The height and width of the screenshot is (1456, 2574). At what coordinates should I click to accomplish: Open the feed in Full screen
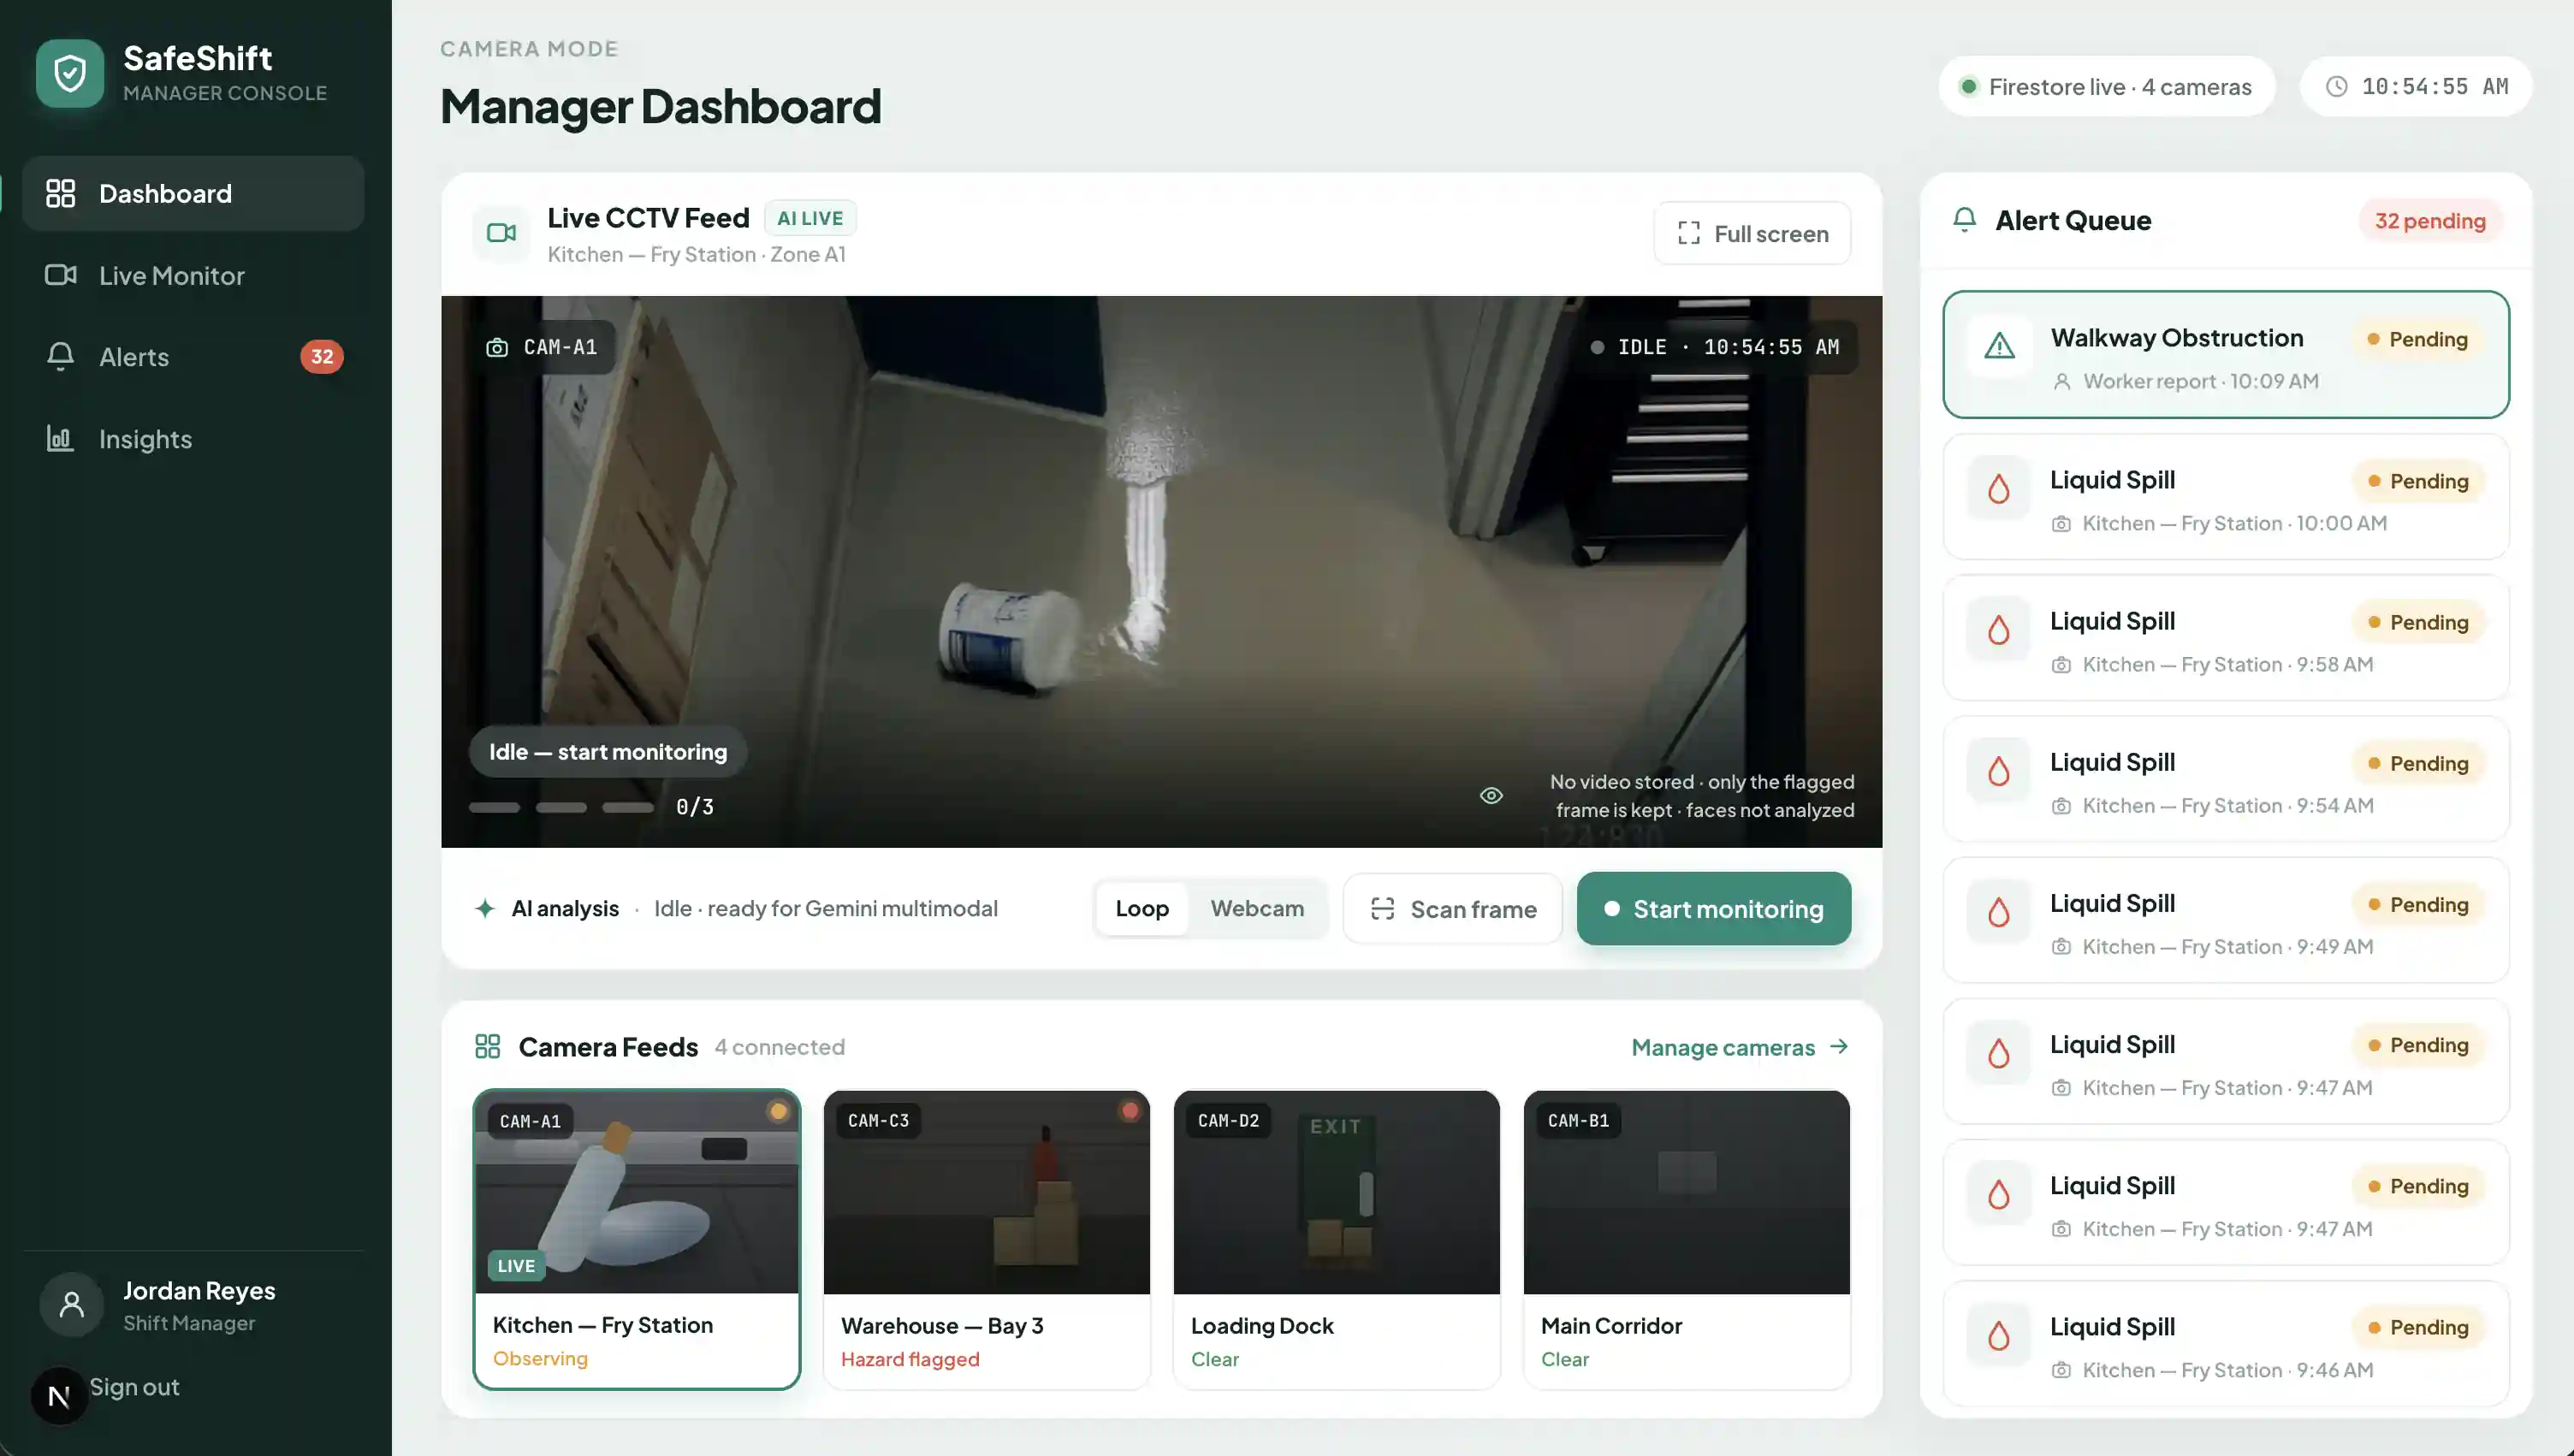coord(1752,233)
